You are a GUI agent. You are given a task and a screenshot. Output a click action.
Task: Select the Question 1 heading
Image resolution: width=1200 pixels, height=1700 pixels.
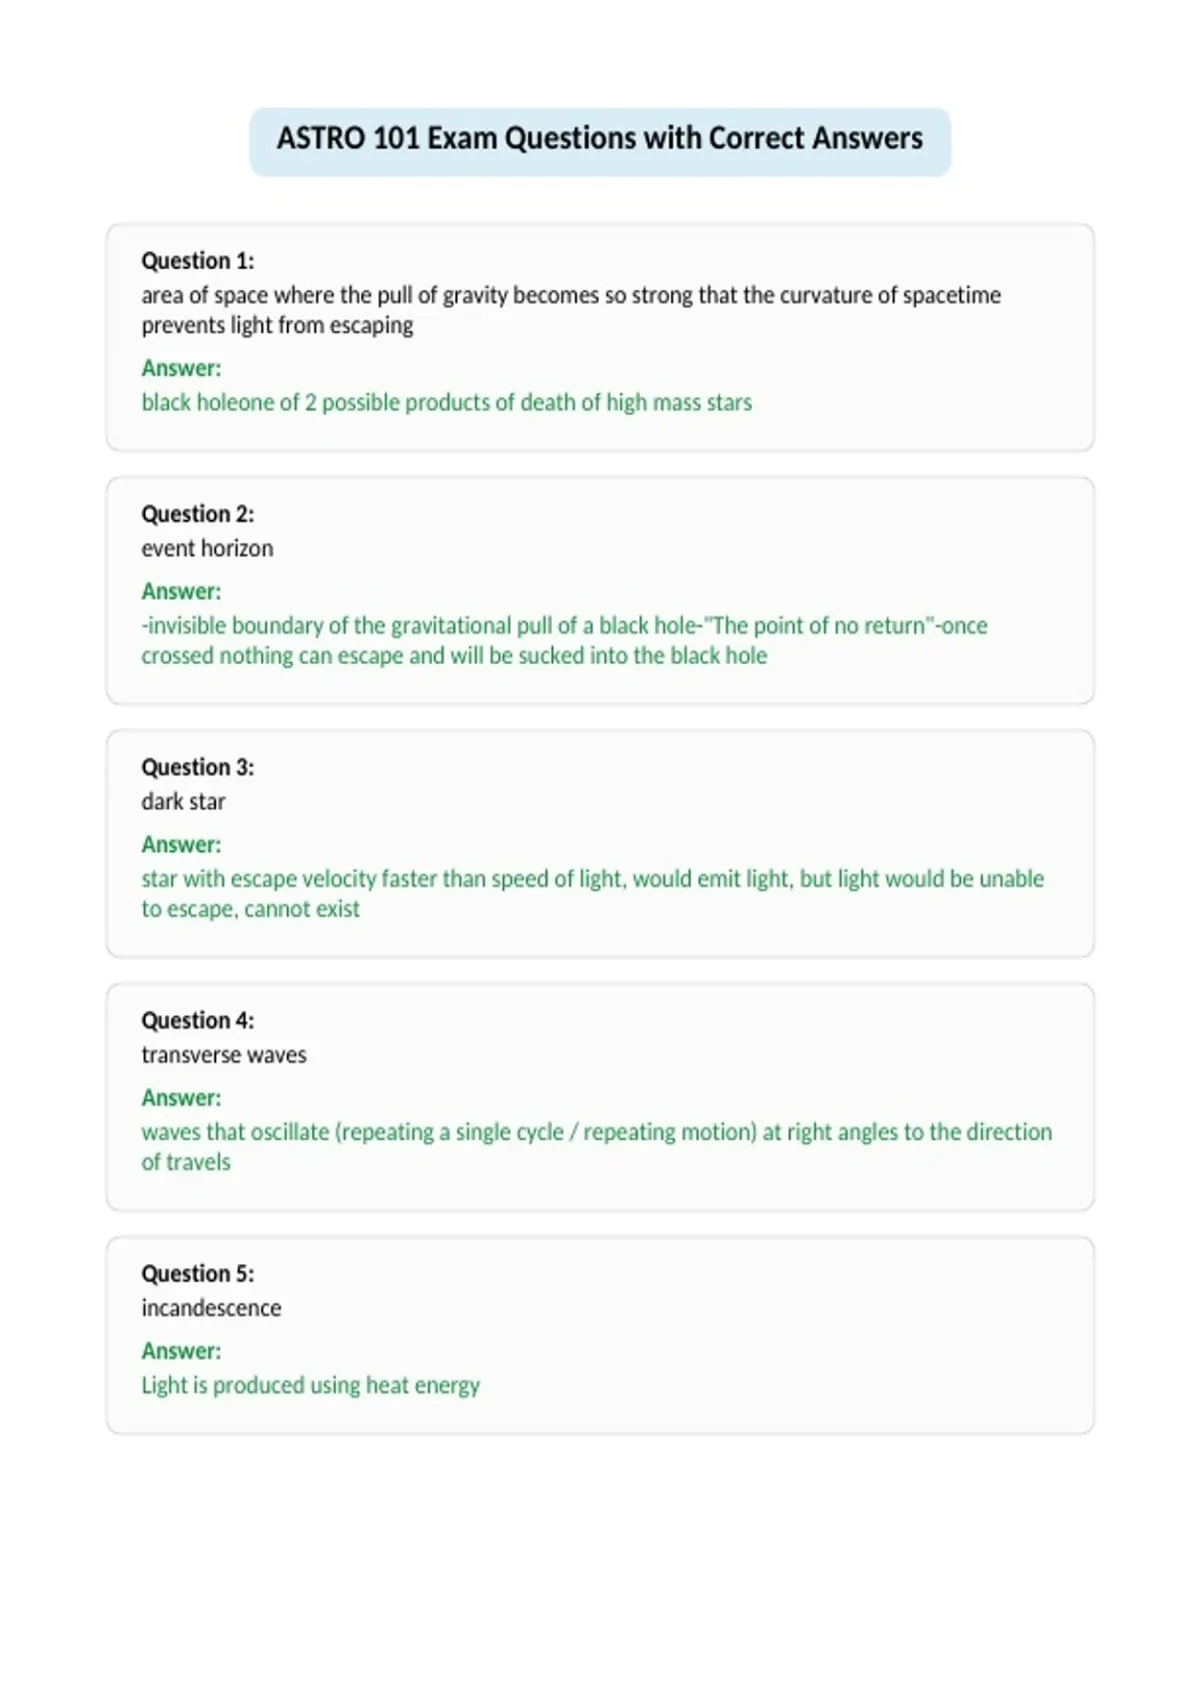[198, 261]
